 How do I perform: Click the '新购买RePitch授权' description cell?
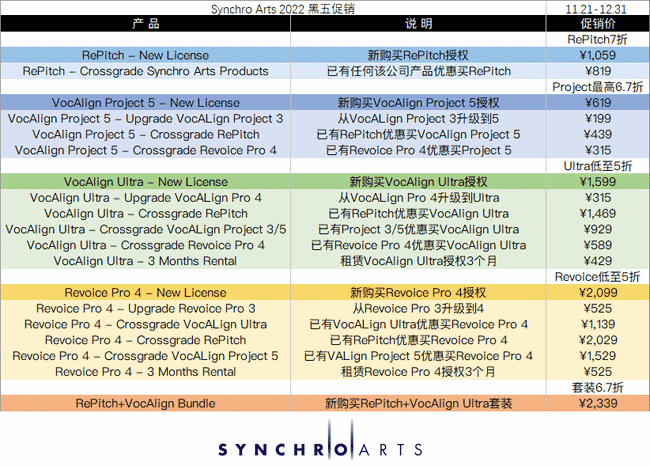click(x=418, y=55)
